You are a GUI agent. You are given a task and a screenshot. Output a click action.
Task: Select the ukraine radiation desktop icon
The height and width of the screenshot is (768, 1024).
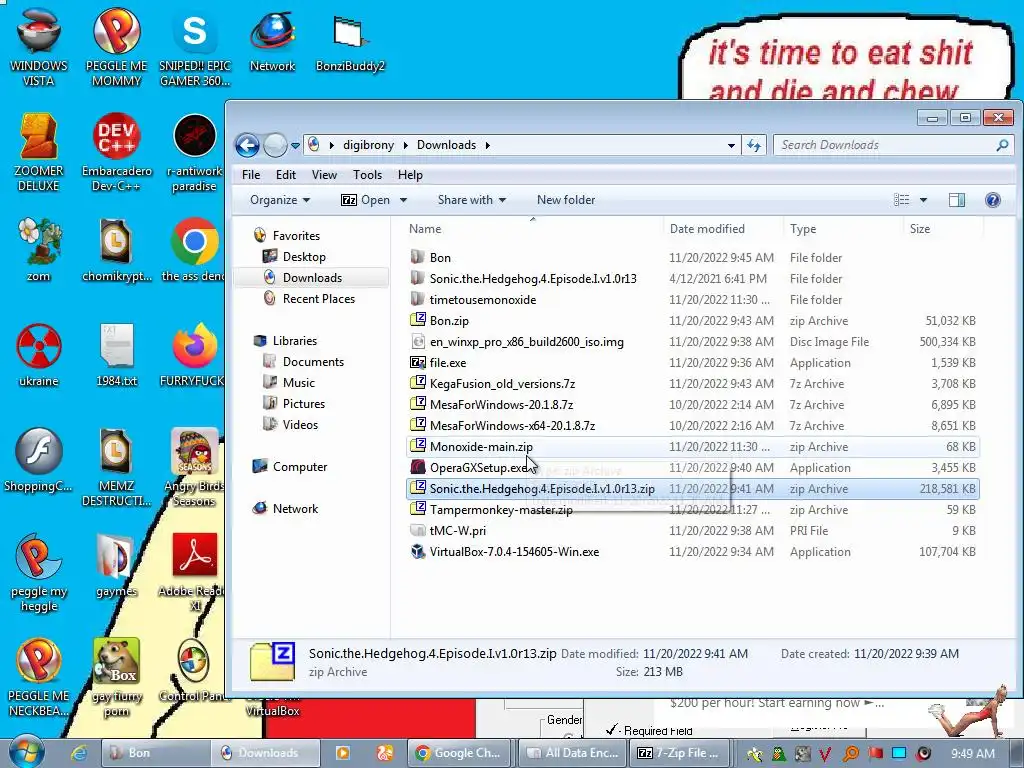39,355
